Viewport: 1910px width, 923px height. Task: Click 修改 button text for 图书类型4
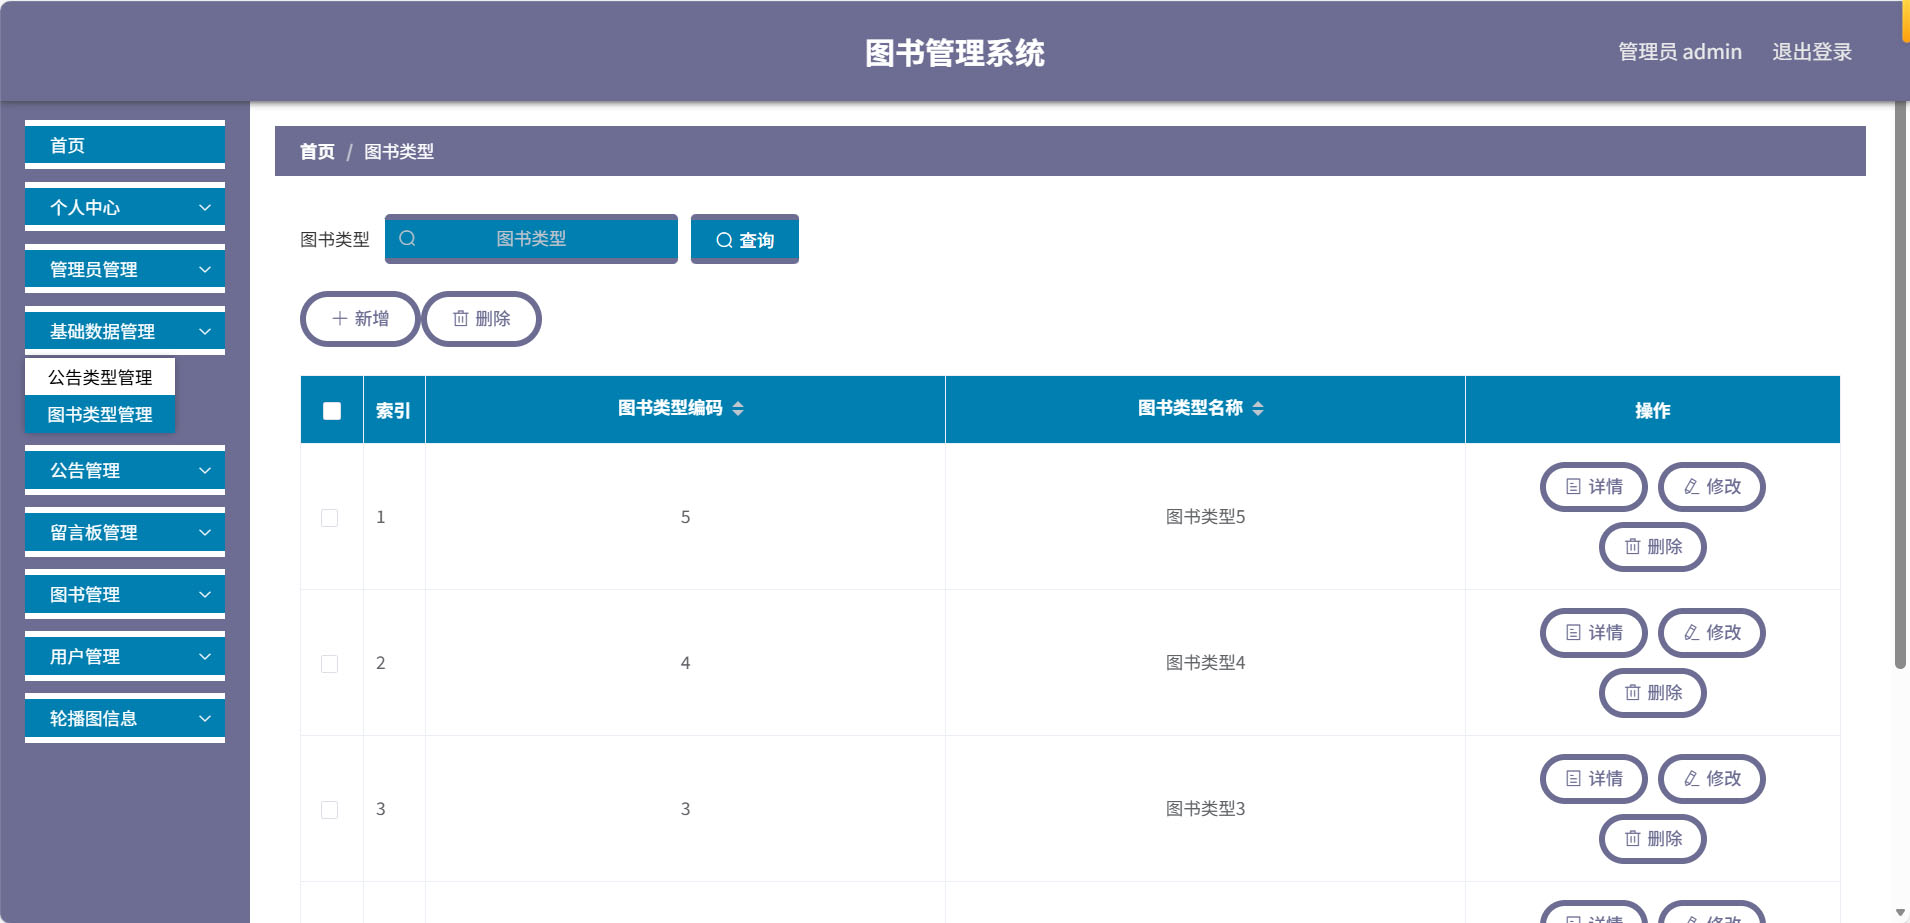pyautogui.click(x=1724, y=633)
